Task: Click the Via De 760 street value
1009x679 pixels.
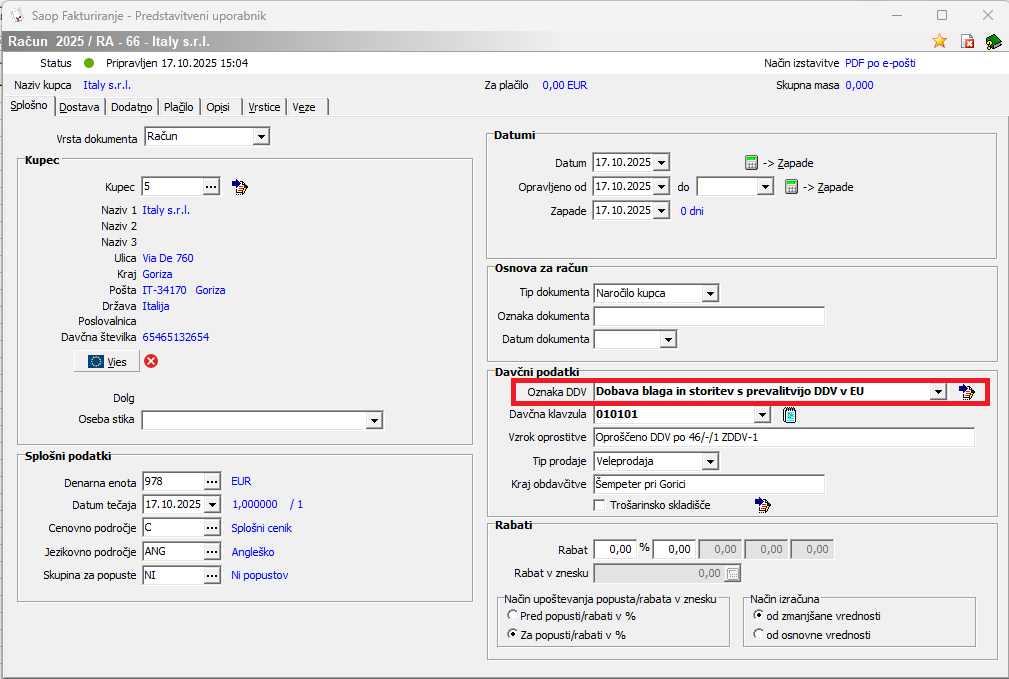Action: [x=168, y=258]
